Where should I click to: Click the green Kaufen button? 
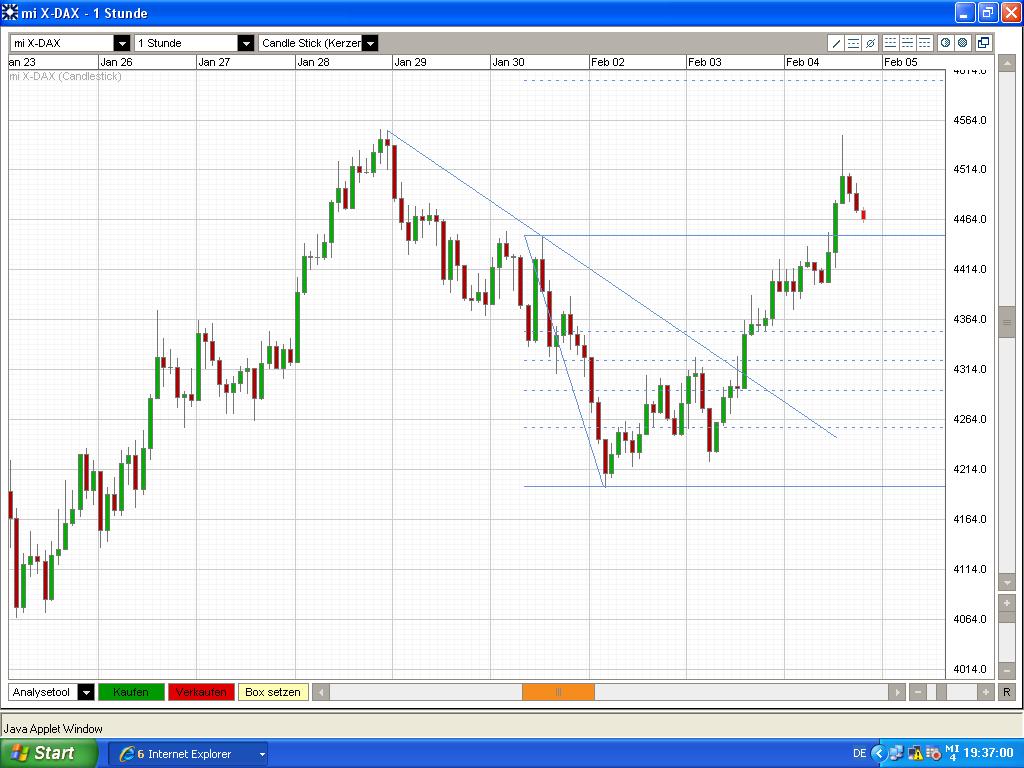[131, 692]
